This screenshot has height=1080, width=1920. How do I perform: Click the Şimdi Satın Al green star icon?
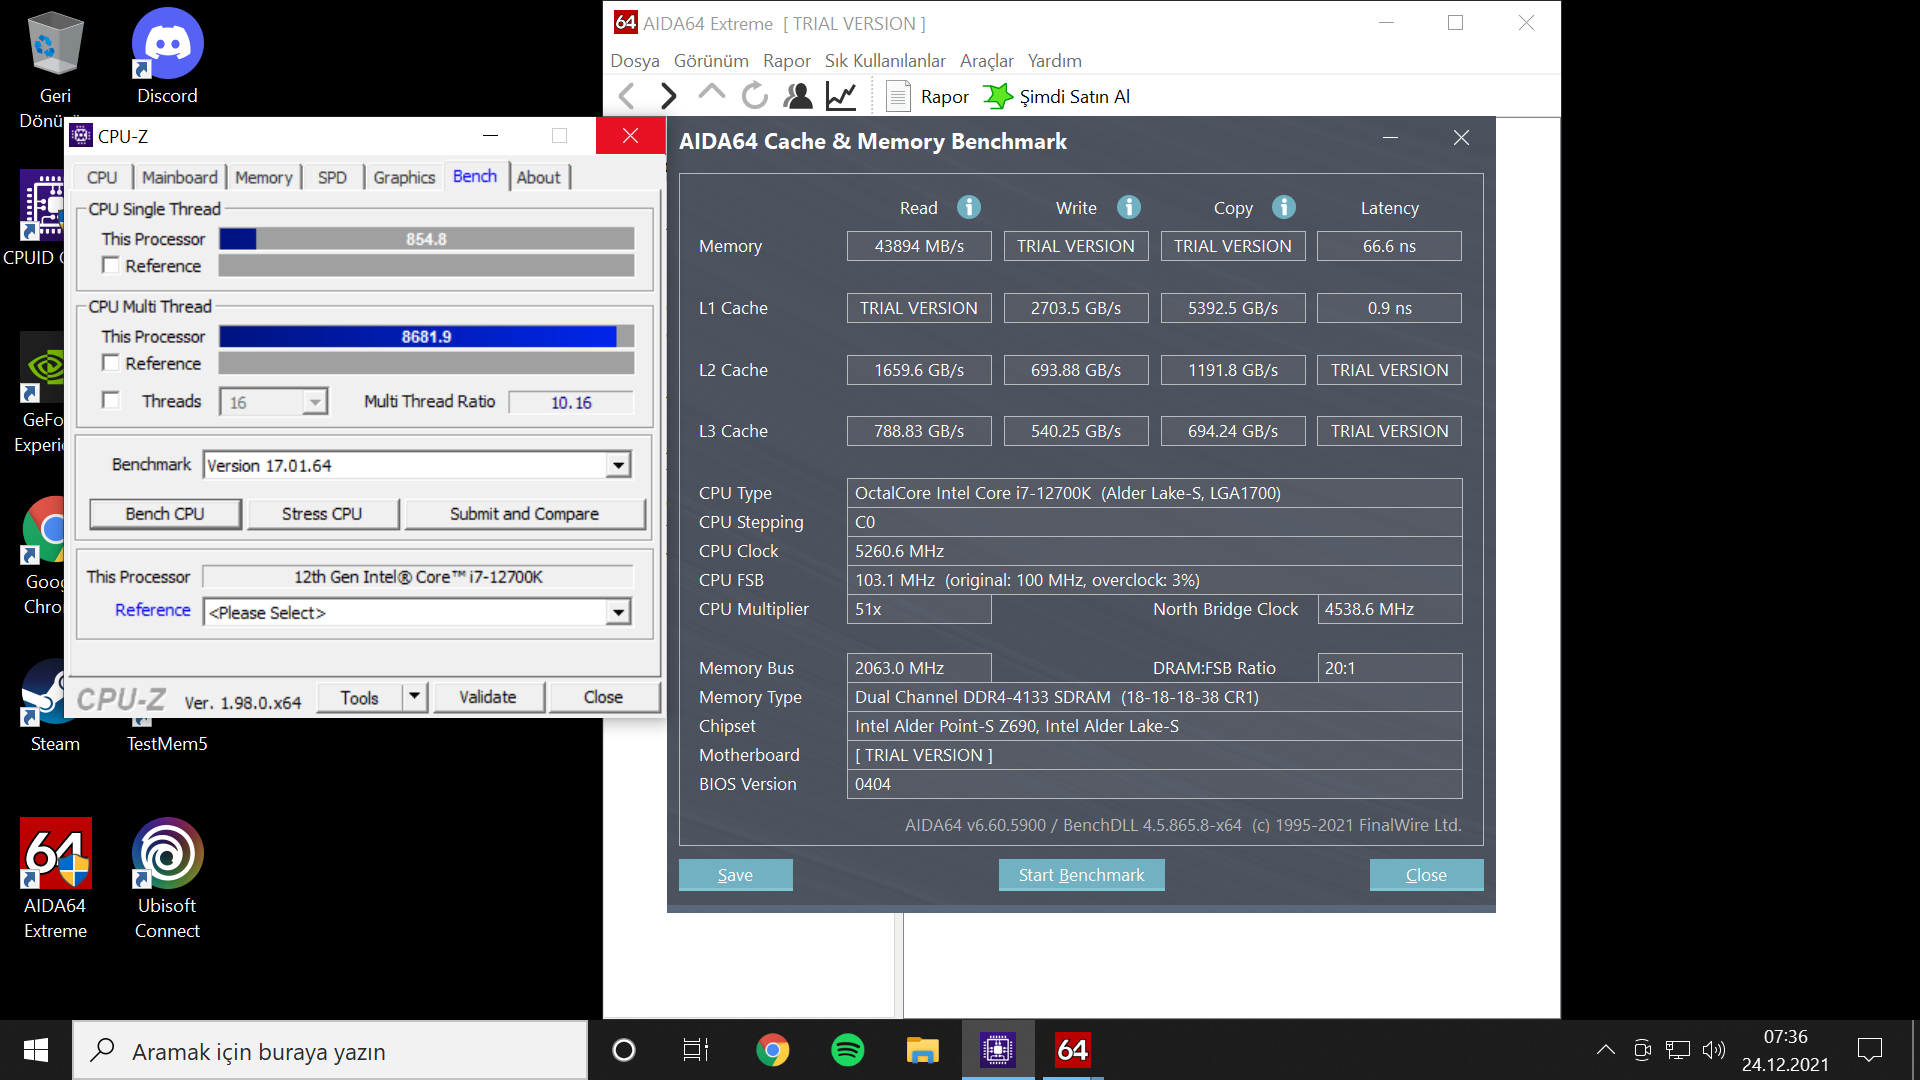tap(997, 96)
